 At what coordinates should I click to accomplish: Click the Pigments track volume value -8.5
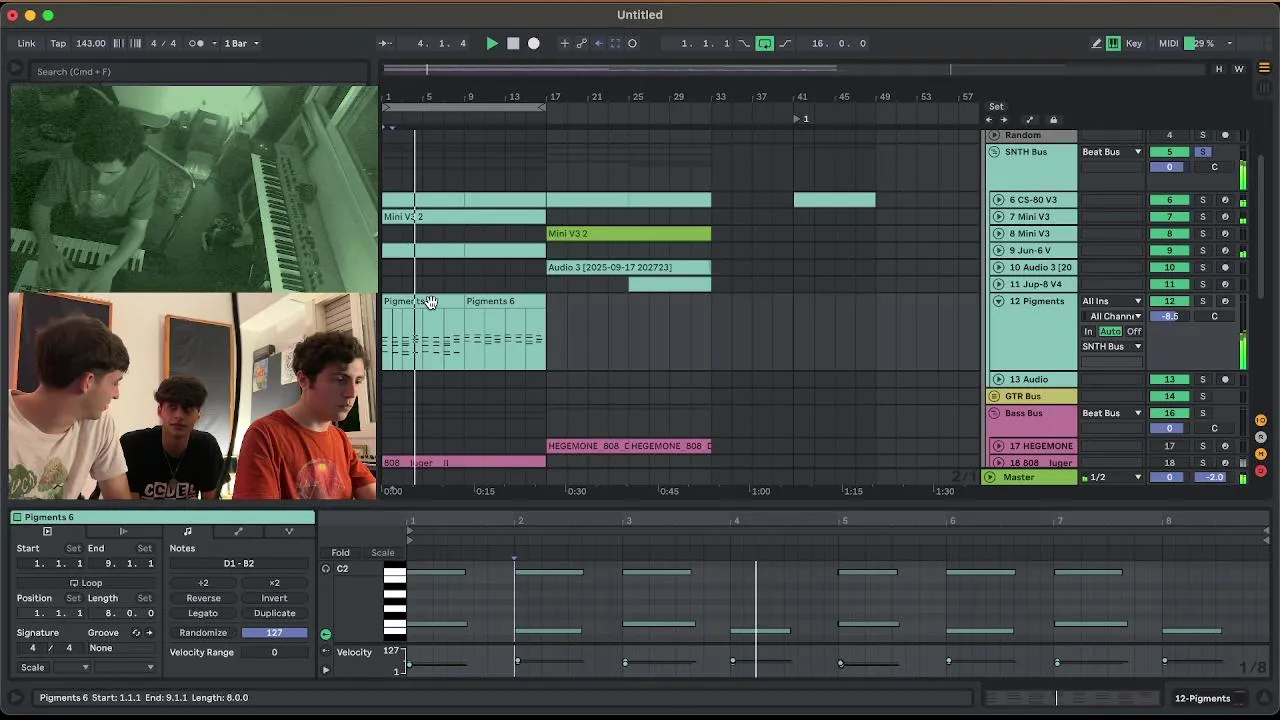pyautogui.click(x=1169, y=316)
